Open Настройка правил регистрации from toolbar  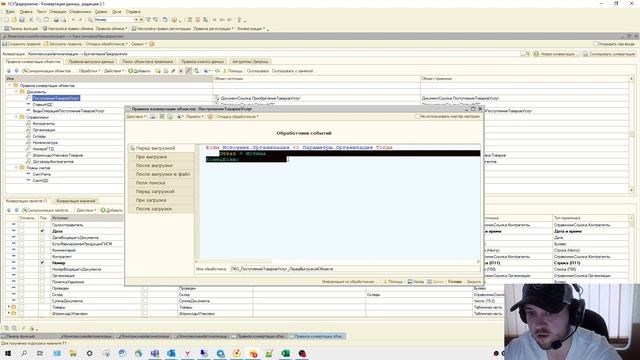[x=161, y=29]
